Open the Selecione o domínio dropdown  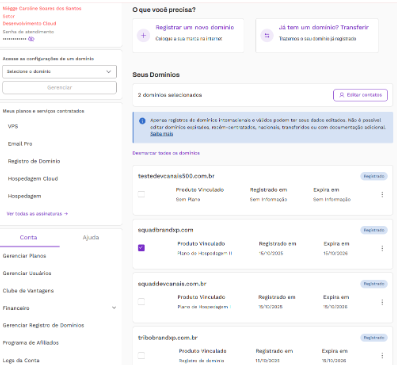59,72
